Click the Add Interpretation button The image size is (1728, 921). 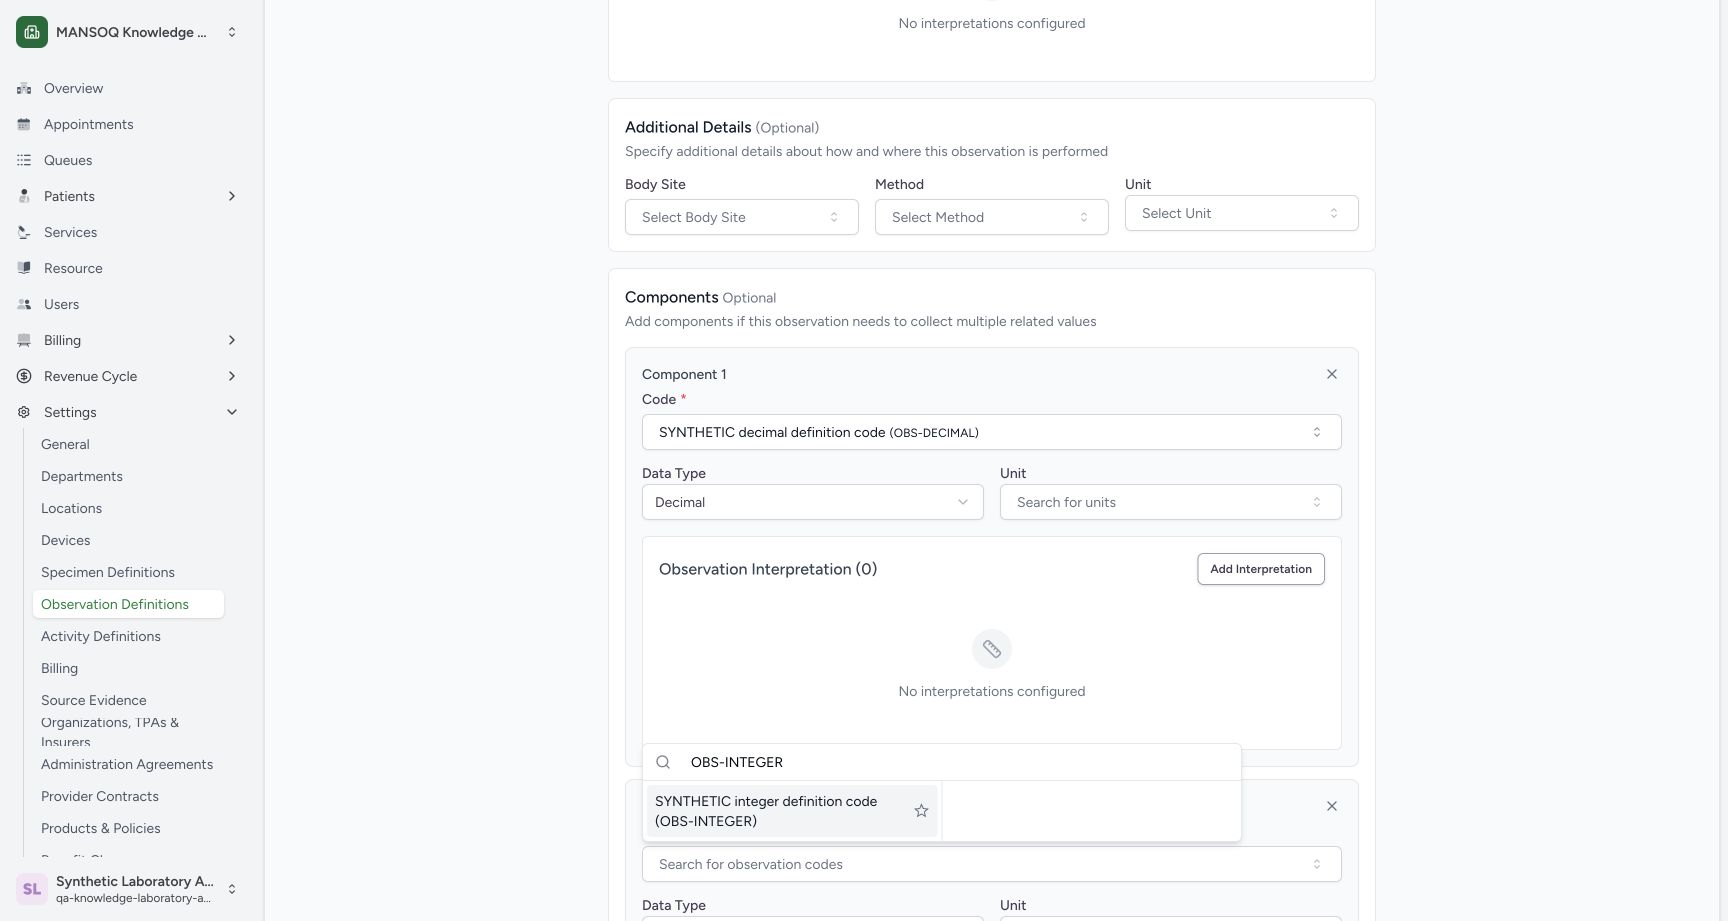pos(1261,569)
